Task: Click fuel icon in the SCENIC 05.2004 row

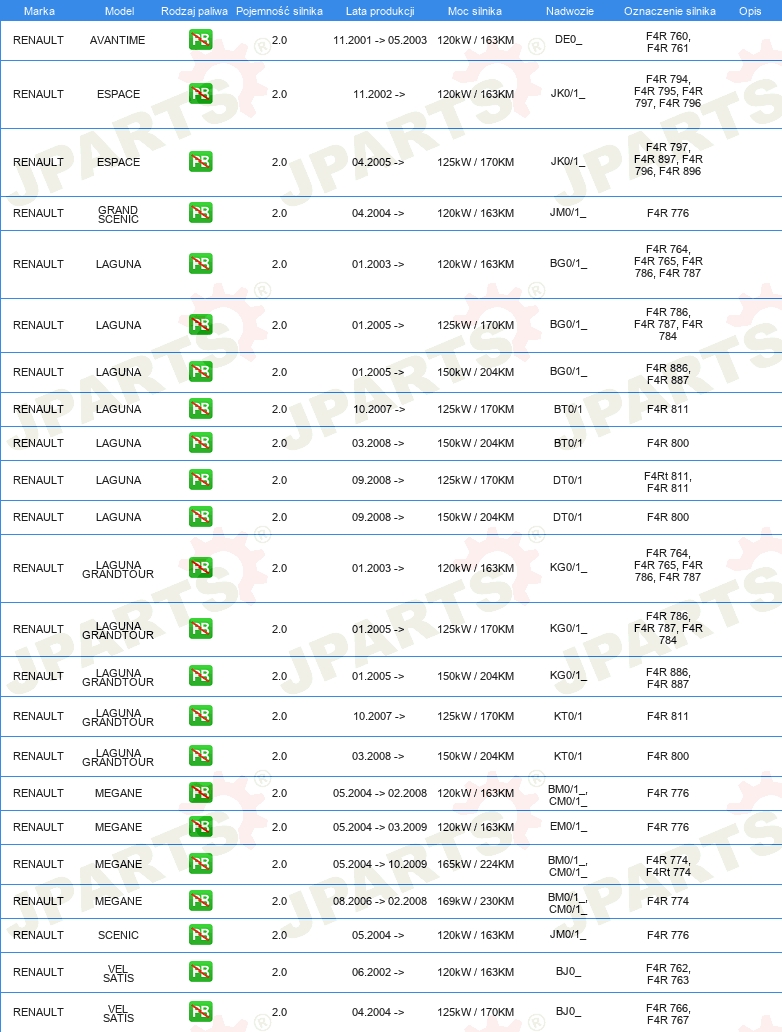Action: [x=201, y=935]
